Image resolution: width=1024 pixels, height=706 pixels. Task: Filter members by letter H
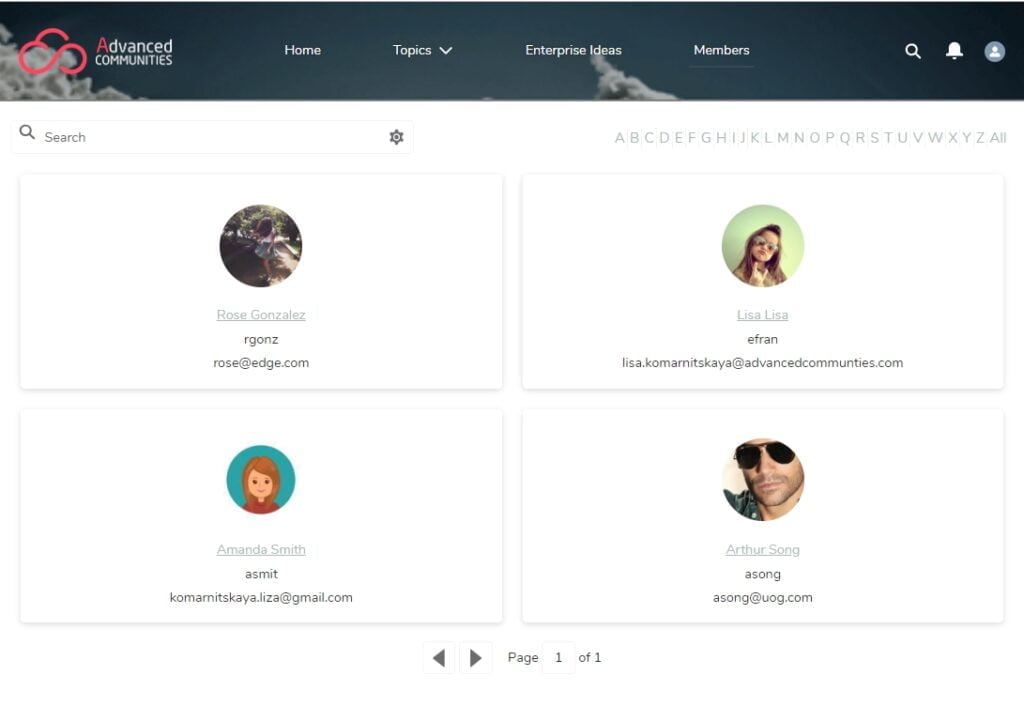point(722,138)
